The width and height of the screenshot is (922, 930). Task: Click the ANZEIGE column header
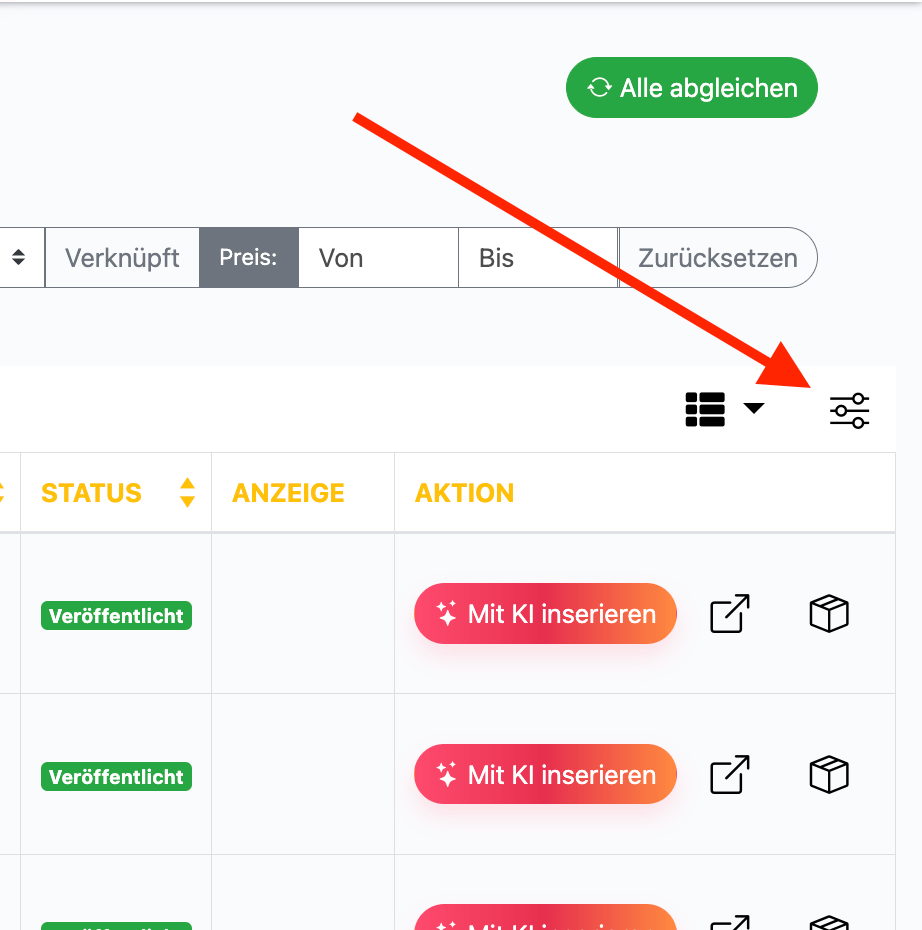click(288, 493)
